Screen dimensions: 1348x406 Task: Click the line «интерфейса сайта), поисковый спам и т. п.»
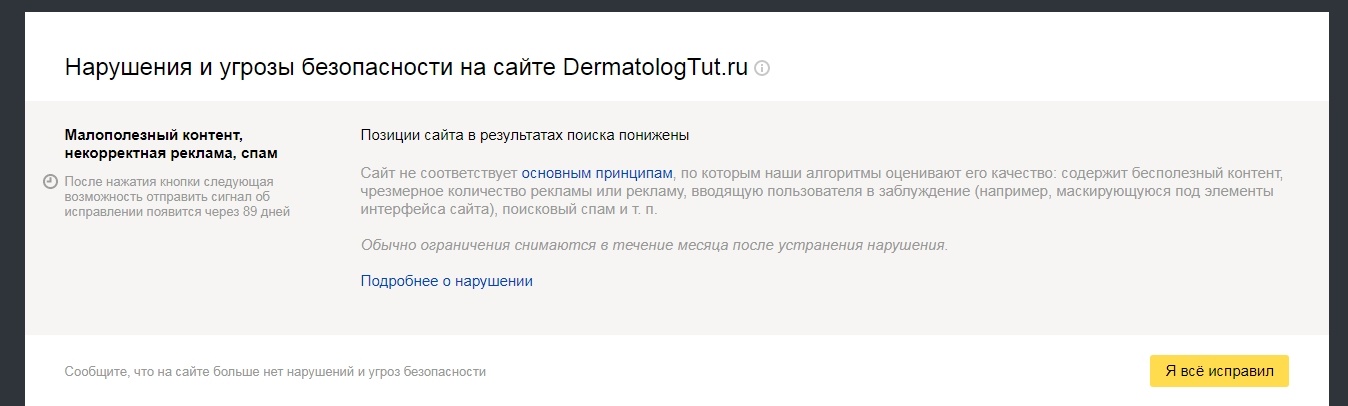509,211
